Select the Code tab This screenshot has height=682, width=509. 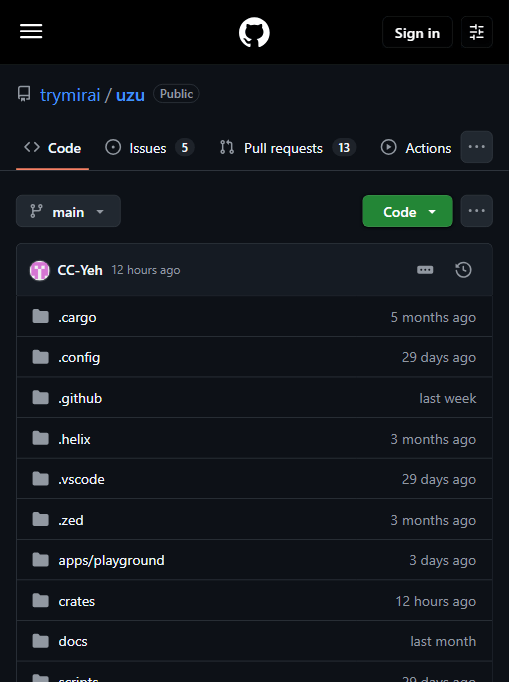[x=53, y=148]
